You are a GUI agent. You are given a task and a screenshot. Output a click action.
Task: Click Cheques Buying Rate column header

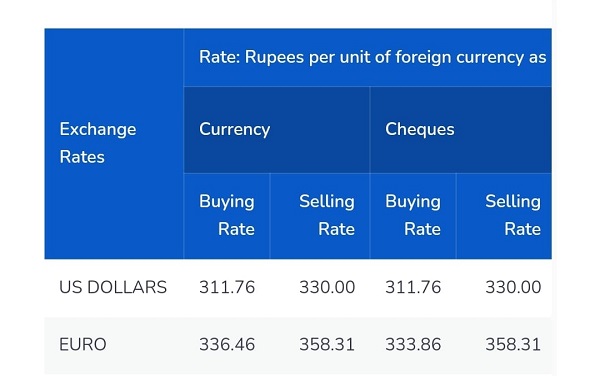click(x=413, y=216)
